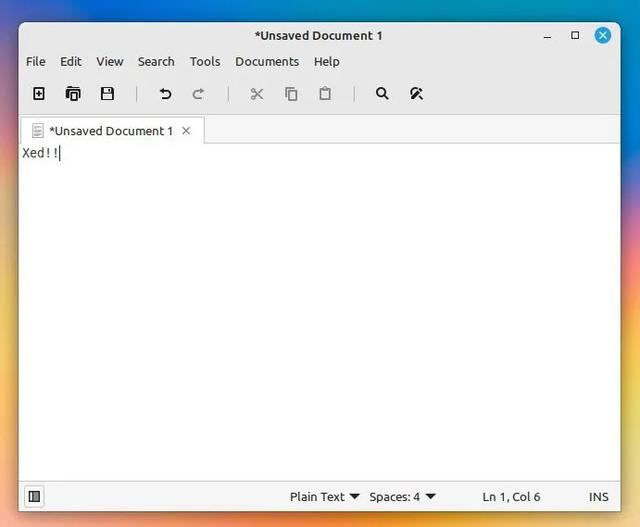The image size is (640, 527).
Task: Click the Redo arrow icon
Action: click(x=198, y=94)
